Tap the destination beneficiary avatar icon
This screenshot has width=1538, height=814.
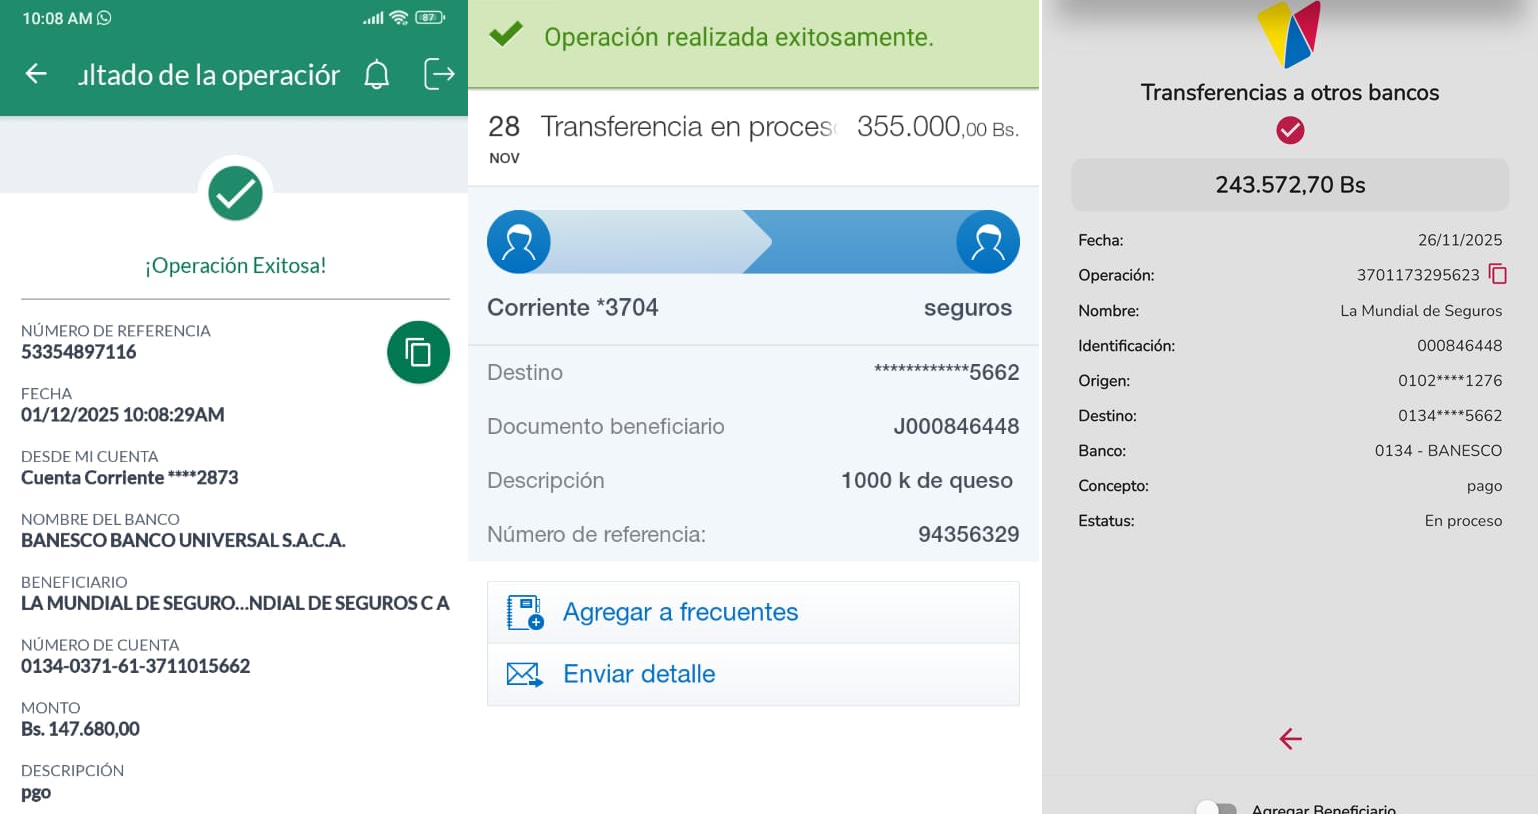(x=987, y=242)
